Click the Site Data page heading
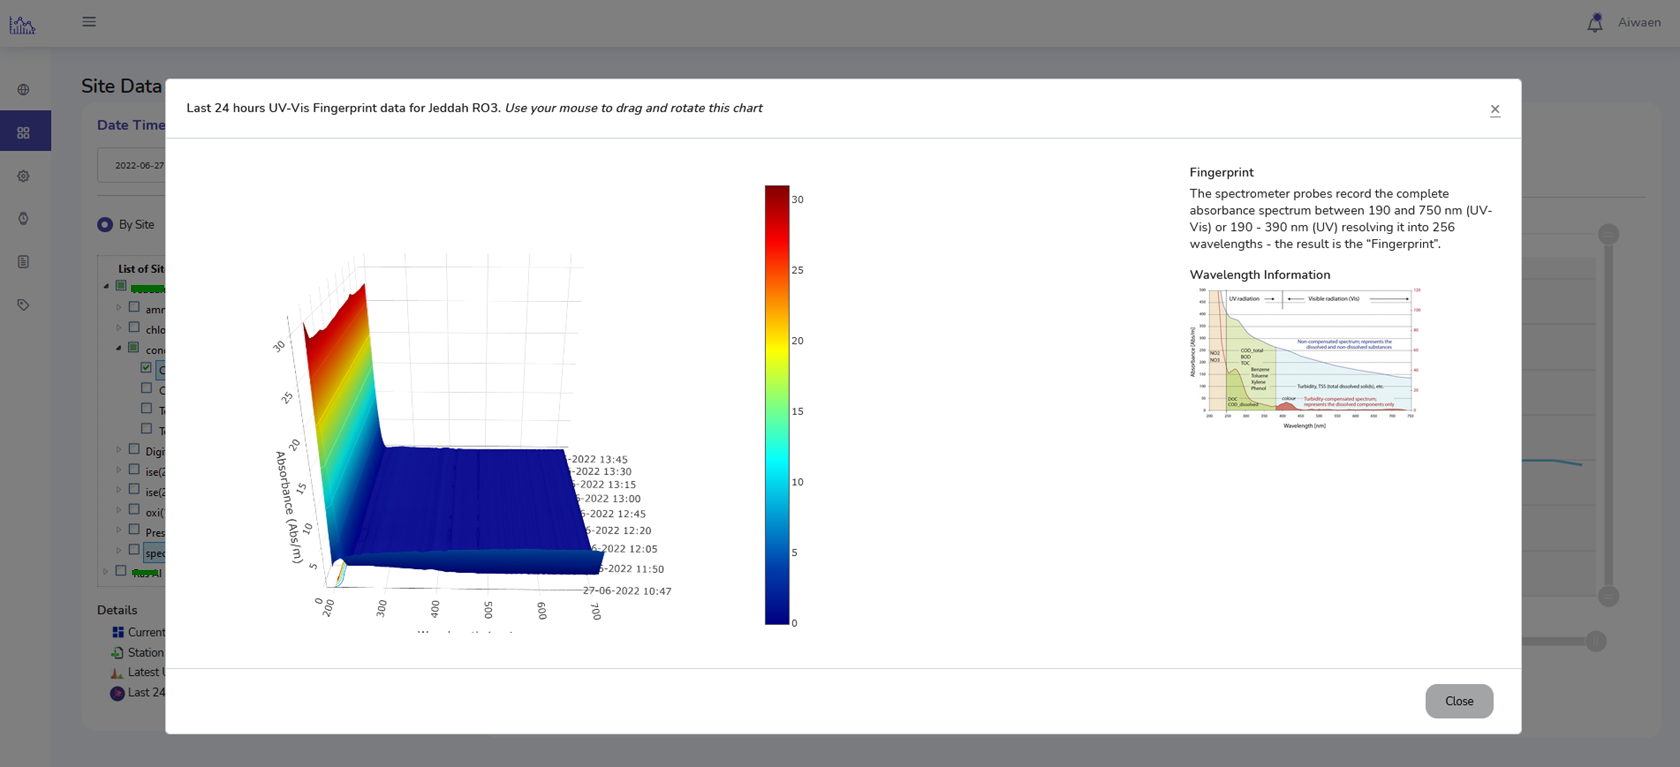 coord(121,86)
